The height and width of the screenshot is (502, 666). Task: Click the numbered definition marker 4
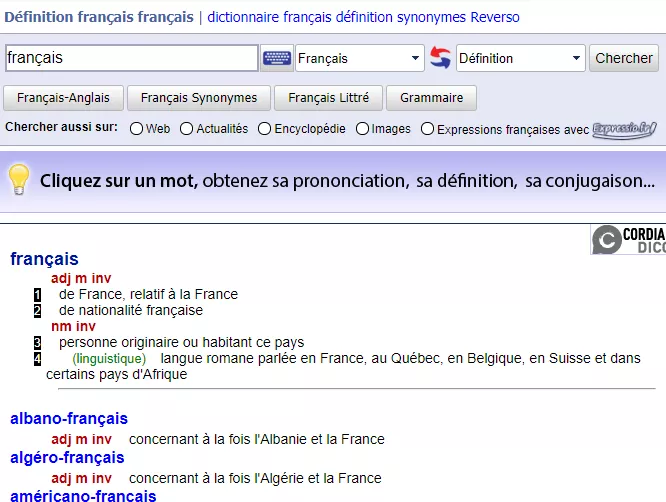(x=37, y=359)
